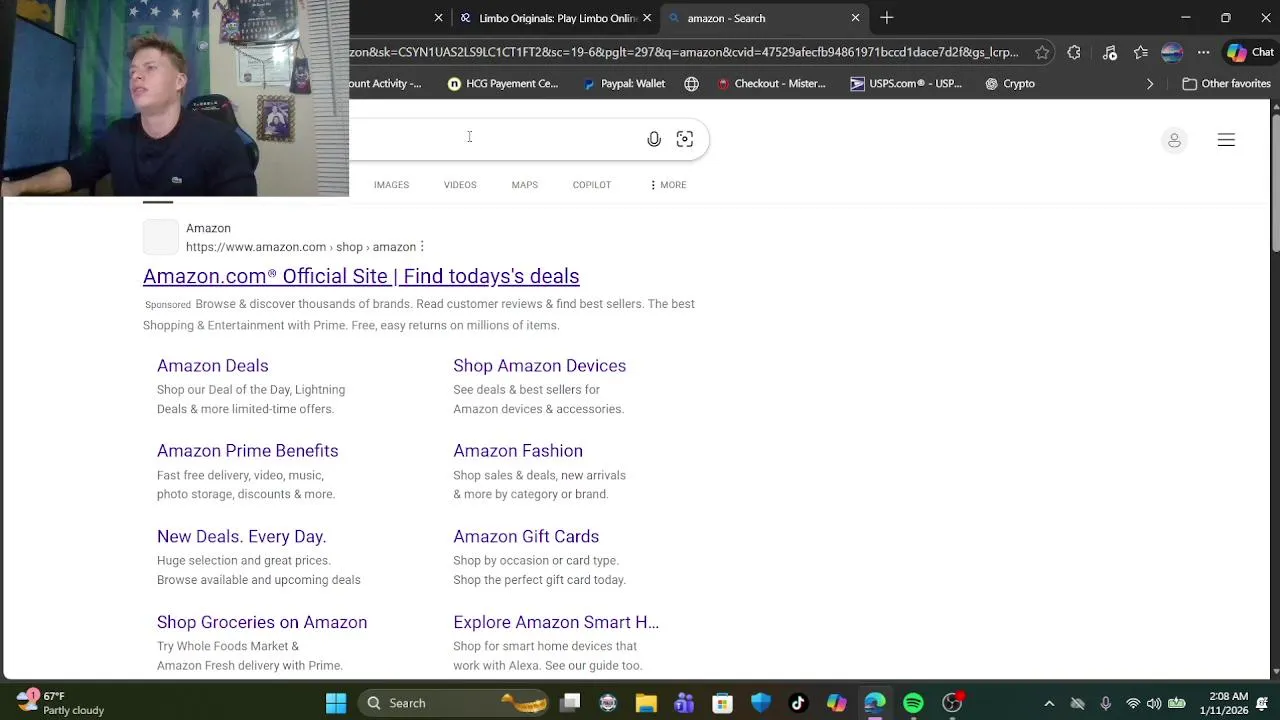The image size is (1280, 720).
Task: Switch to the Copilot search tab
Action: pos(591,185)
